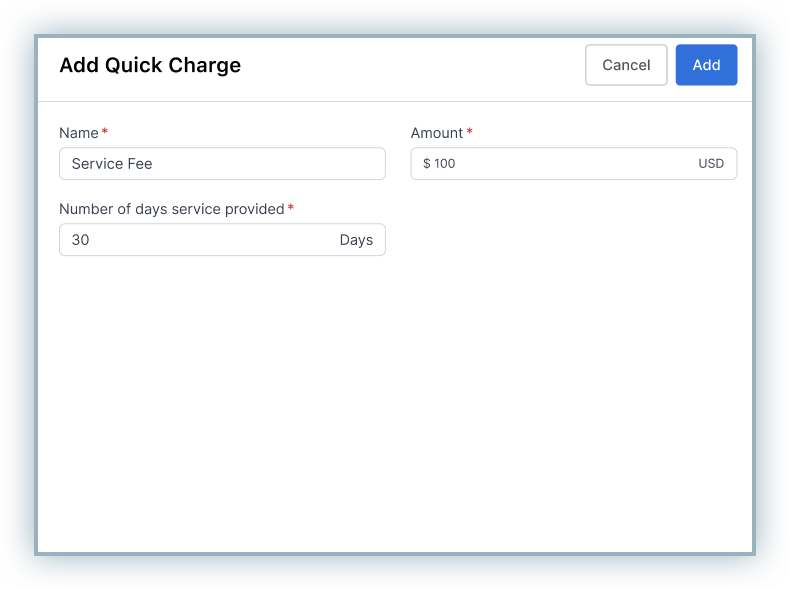Click the "Days" unit suffix
This screenshot has width=790, height=590.
pos(356,240)
